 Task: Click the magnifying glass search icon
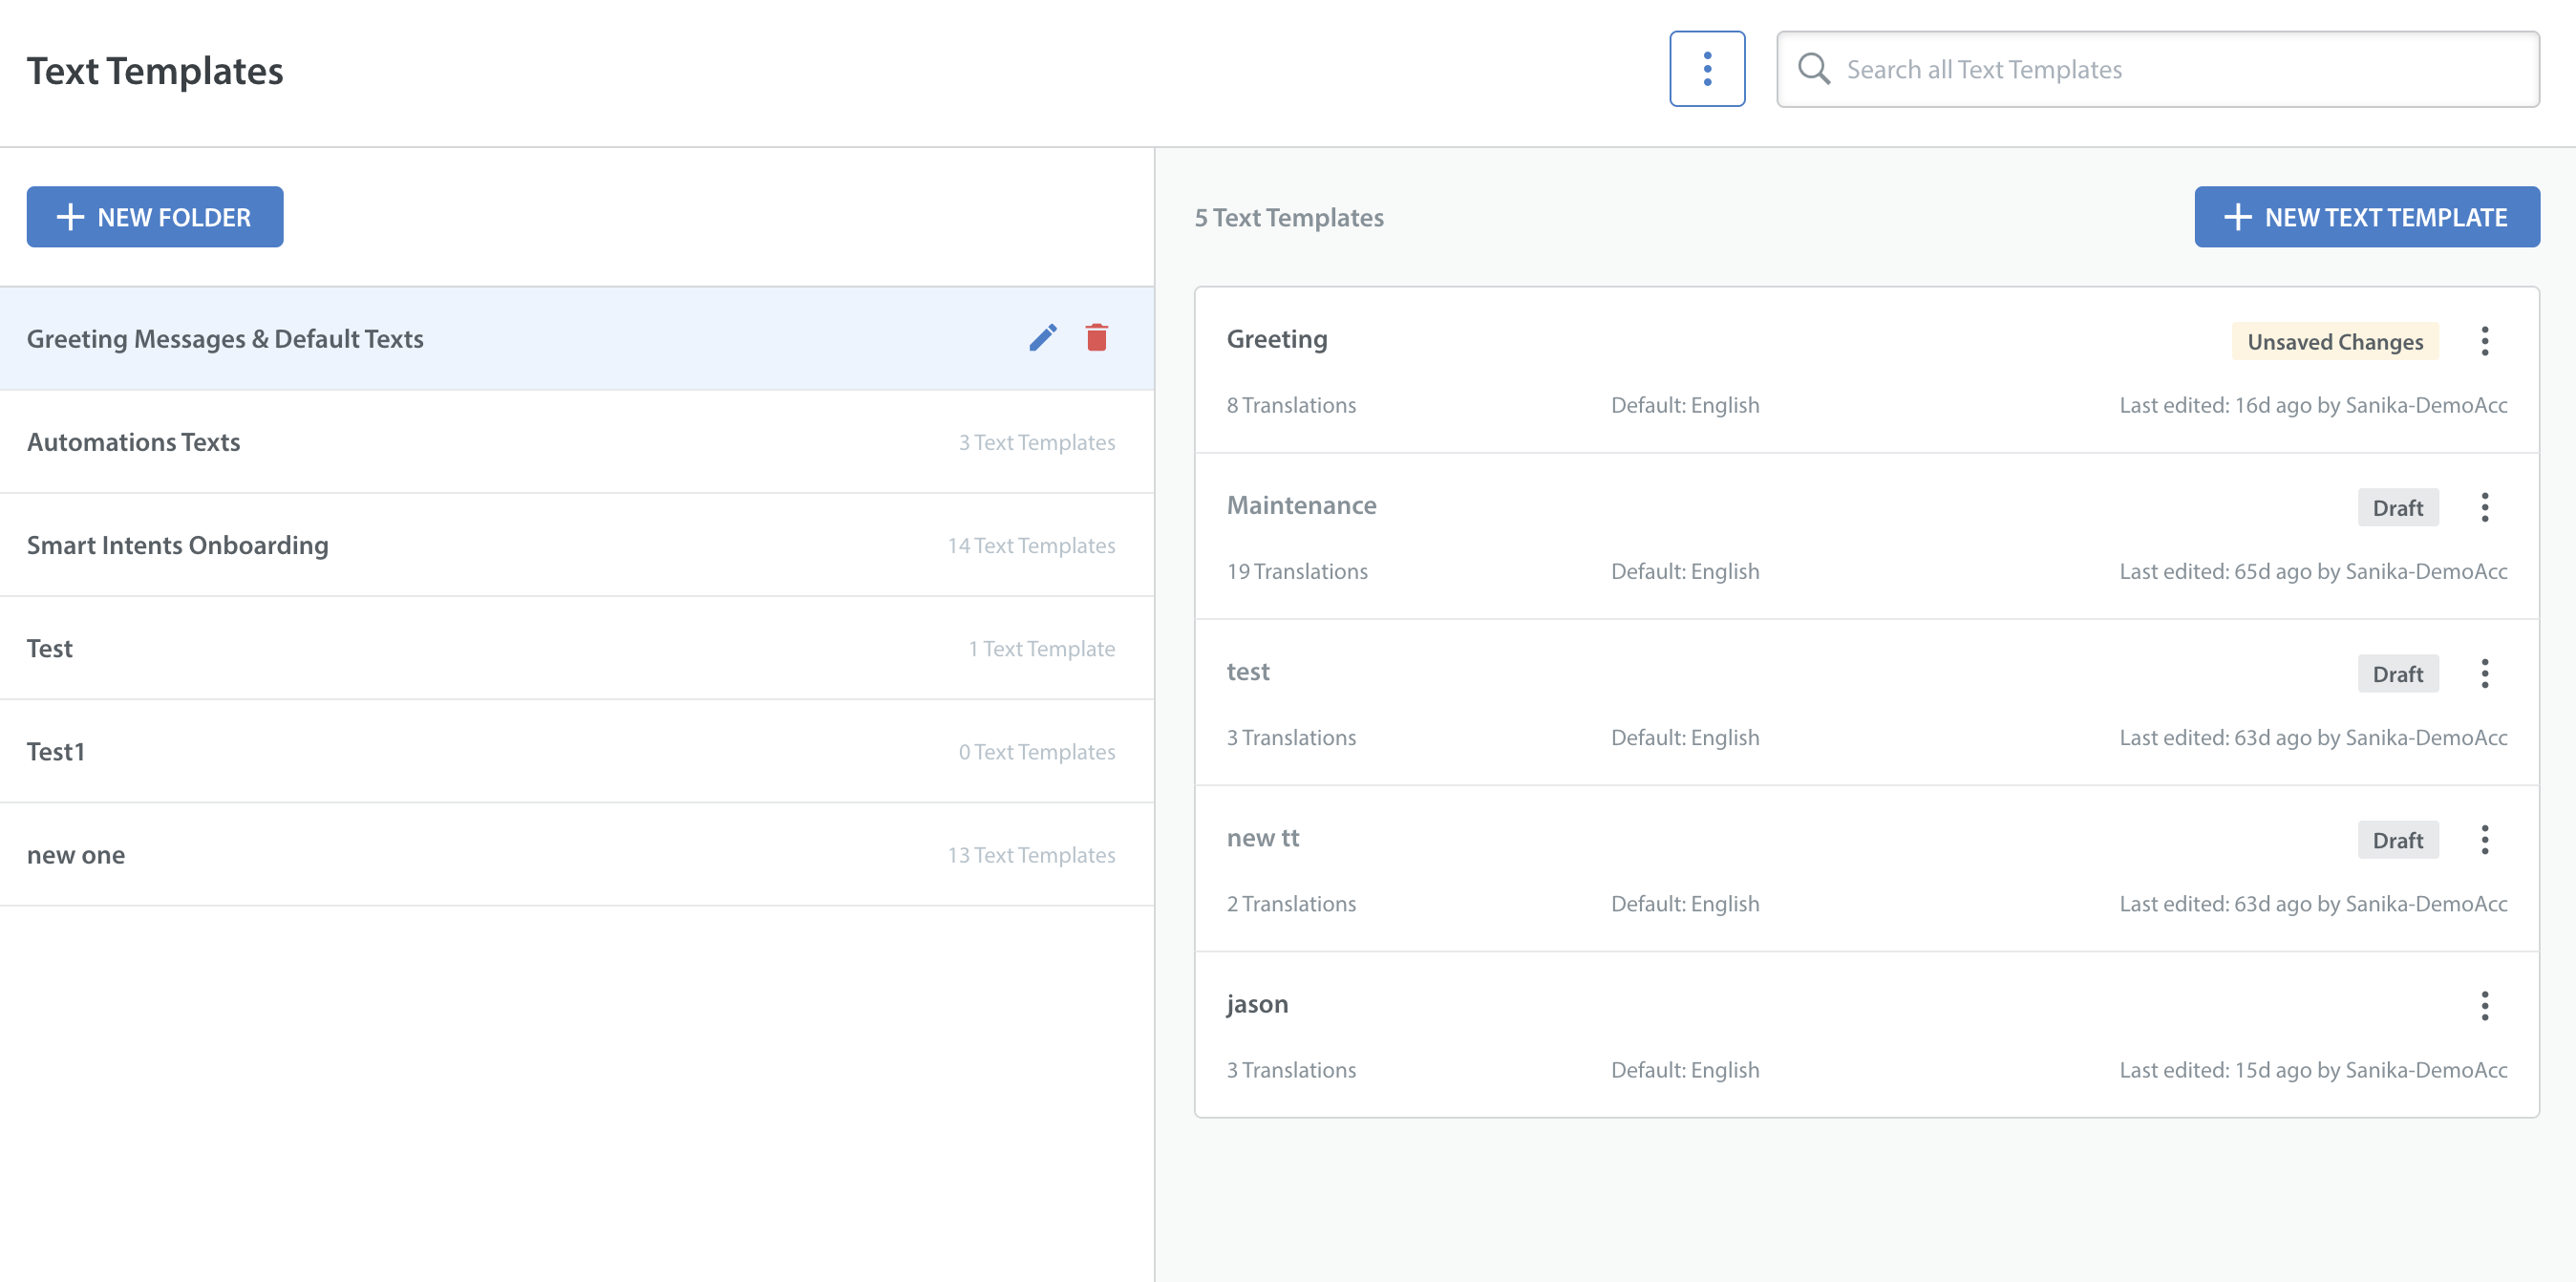pos(1813,69)
